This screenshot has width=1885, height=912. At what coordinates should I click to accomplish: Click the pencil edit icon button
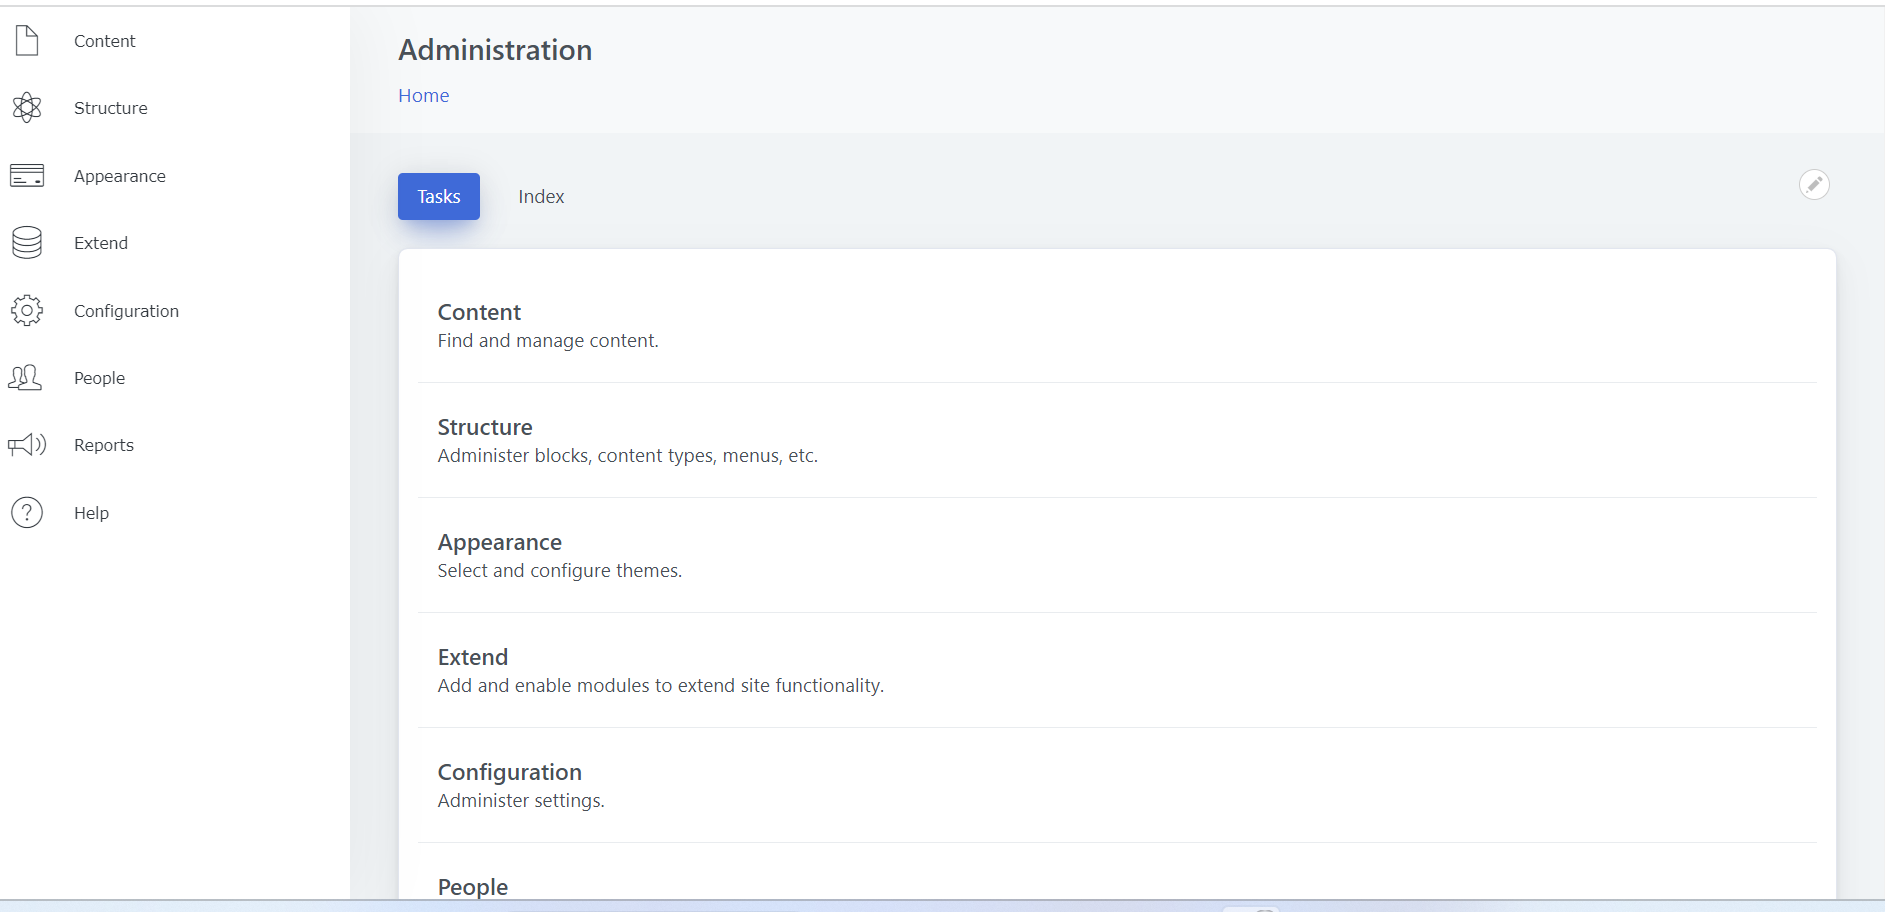pyautogui.click(x=1814, y=184)
